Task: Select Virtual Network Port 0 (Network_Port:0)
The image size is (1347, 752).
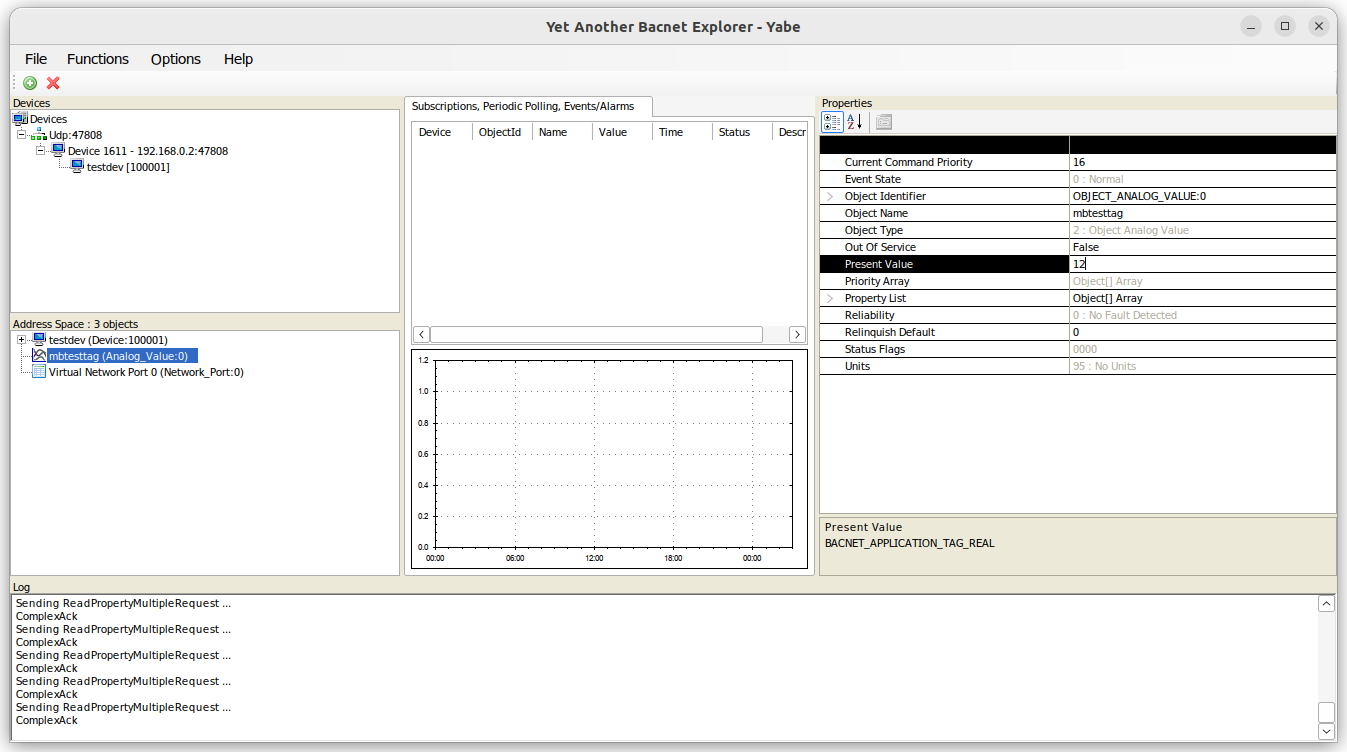Action: 146,372
